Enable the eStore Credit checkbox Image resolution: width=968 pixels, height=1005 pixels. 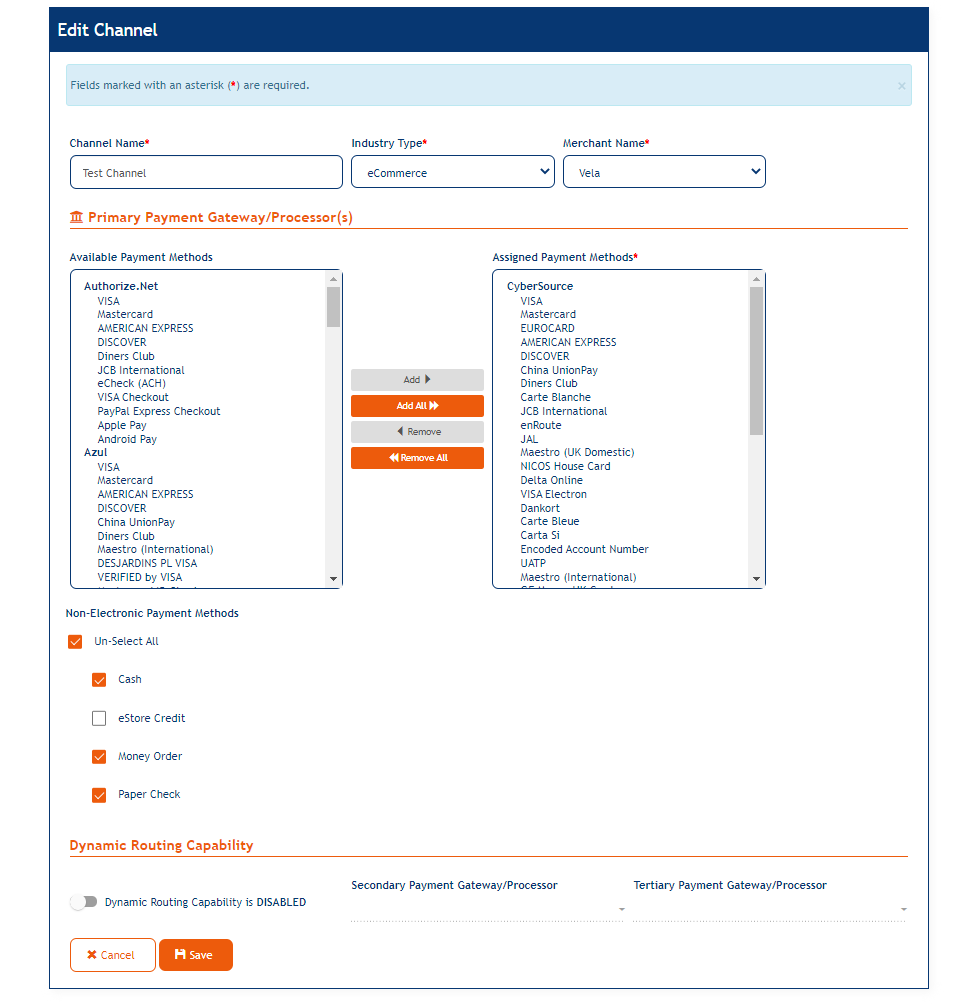click(x=99, y=718)
